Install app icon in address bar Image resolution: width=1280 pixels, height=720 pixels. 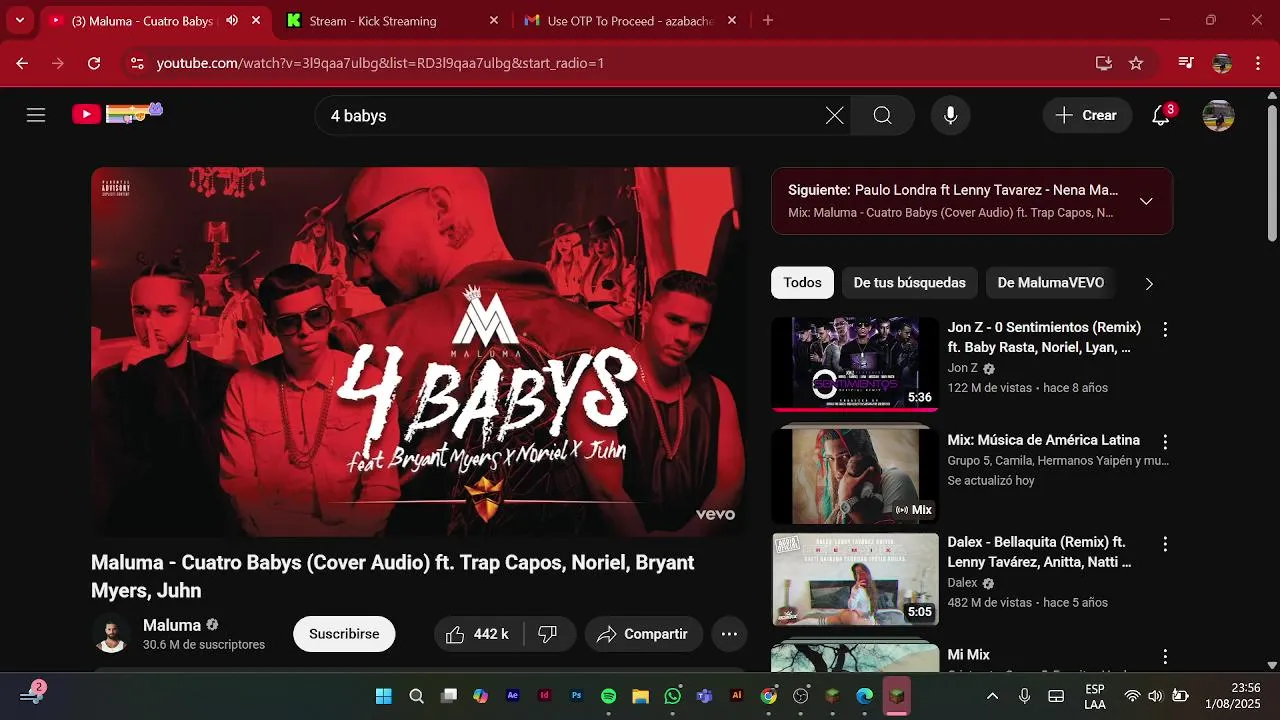coord(1104,63)
